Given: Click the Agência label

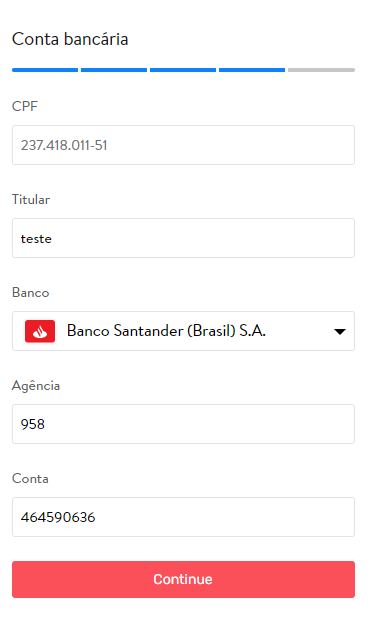Looking at the screenshot, I should click(36, 385).
